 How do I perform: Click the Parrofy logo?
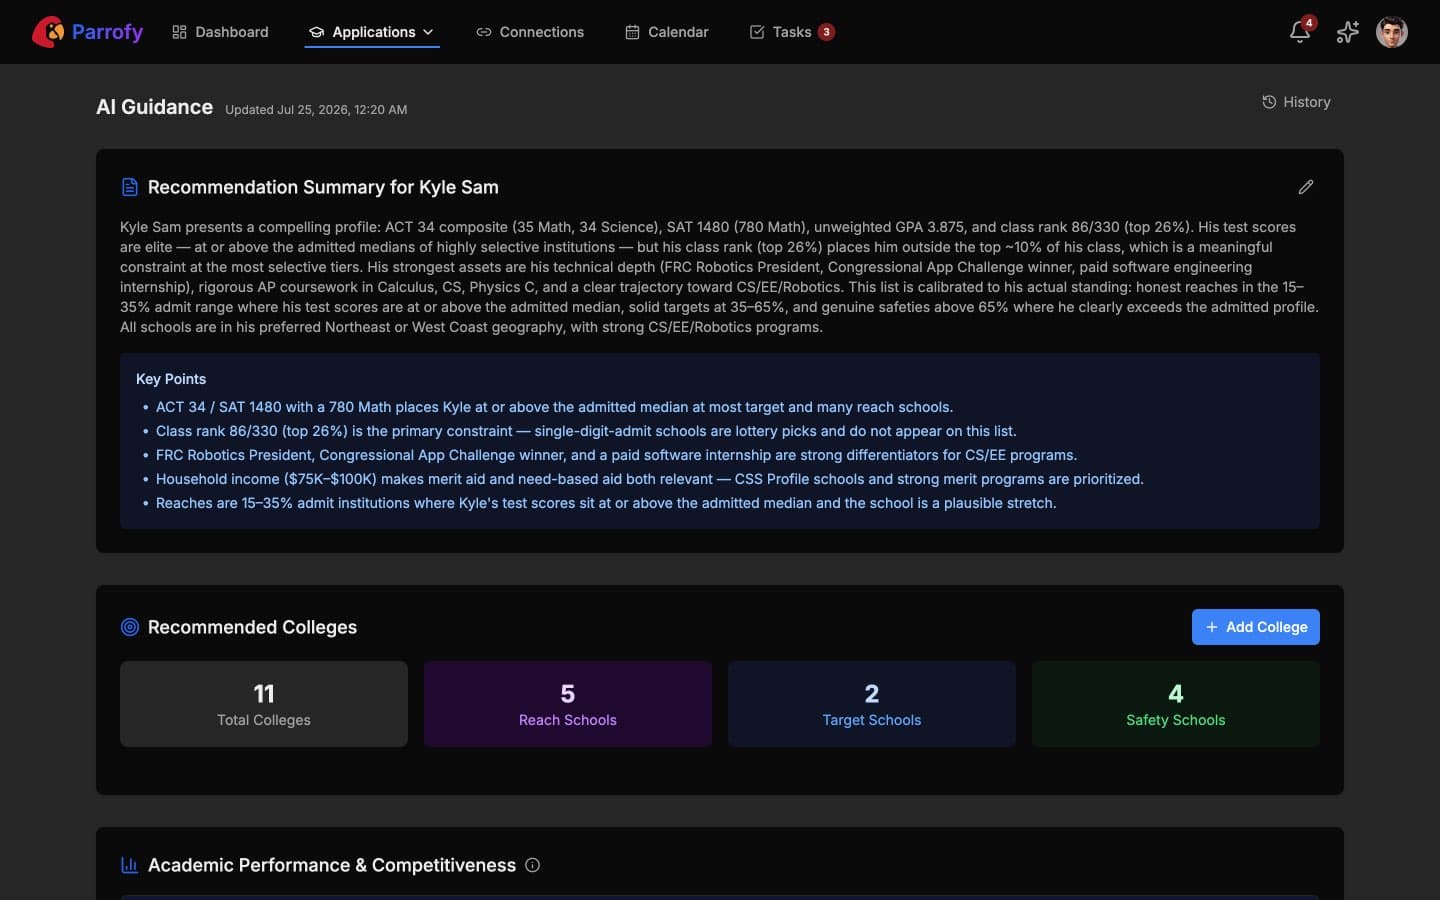[88, 32]
